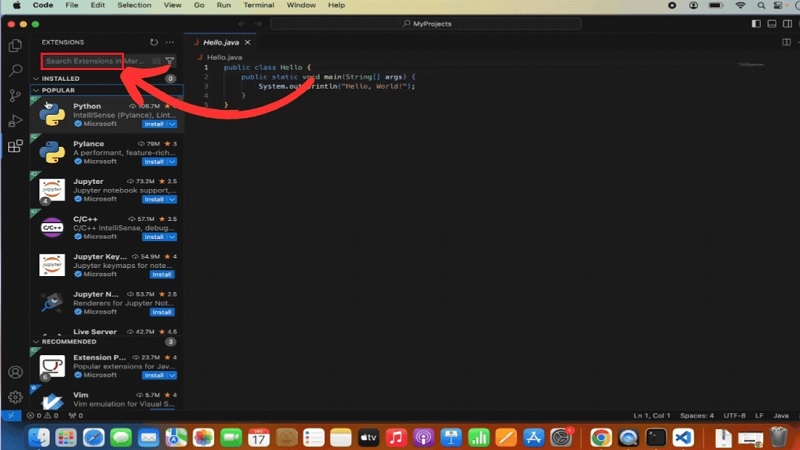Click the C/C++ extension icon

click(52, 228)
